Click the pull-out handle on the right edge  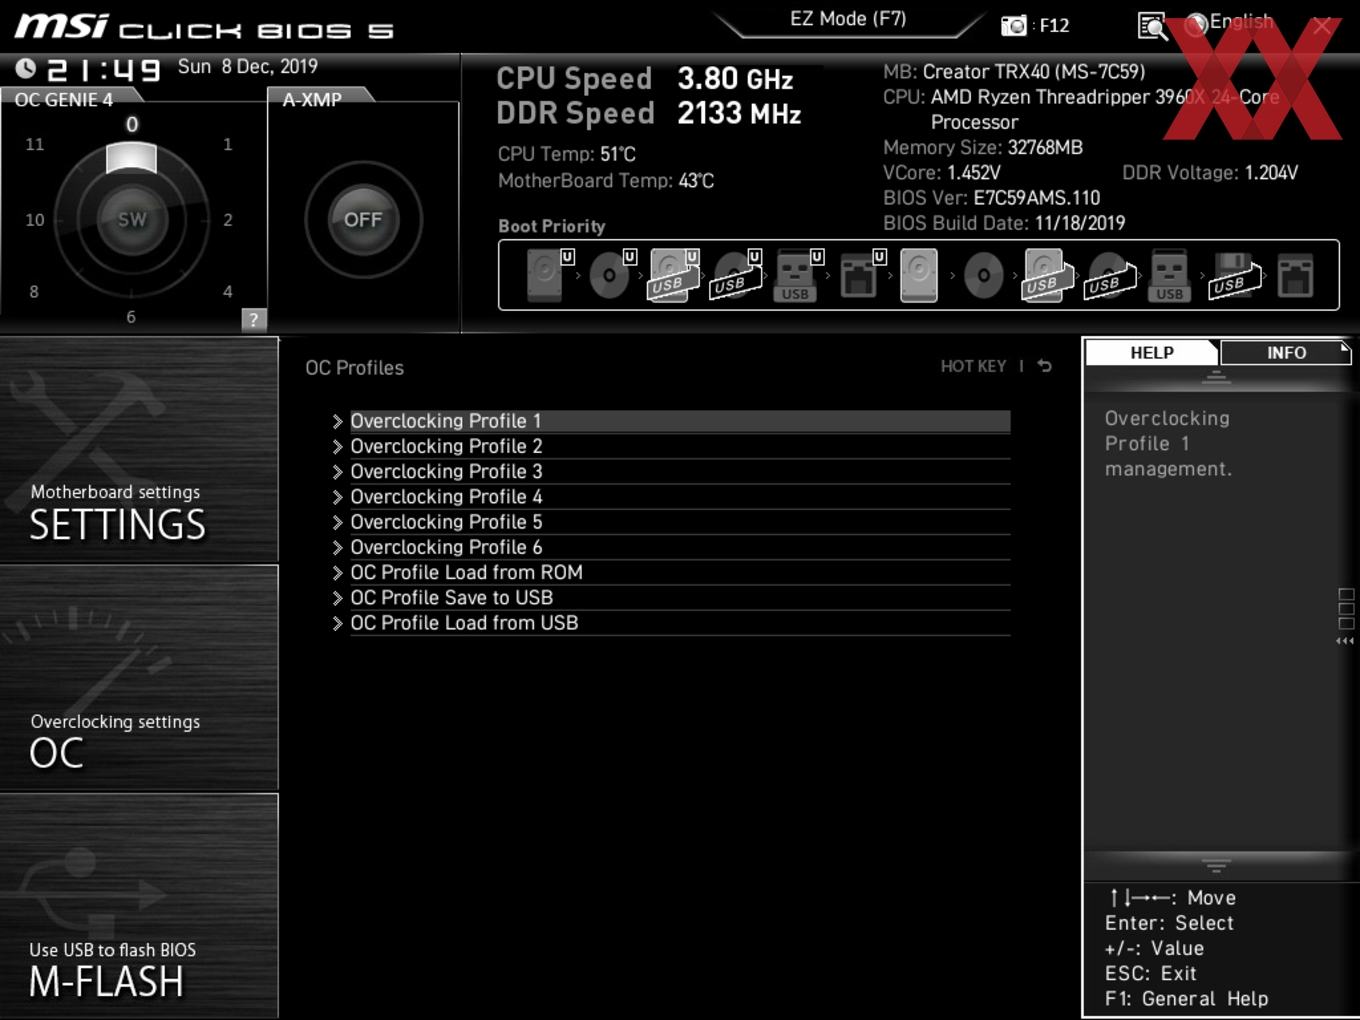(1346, 618)
